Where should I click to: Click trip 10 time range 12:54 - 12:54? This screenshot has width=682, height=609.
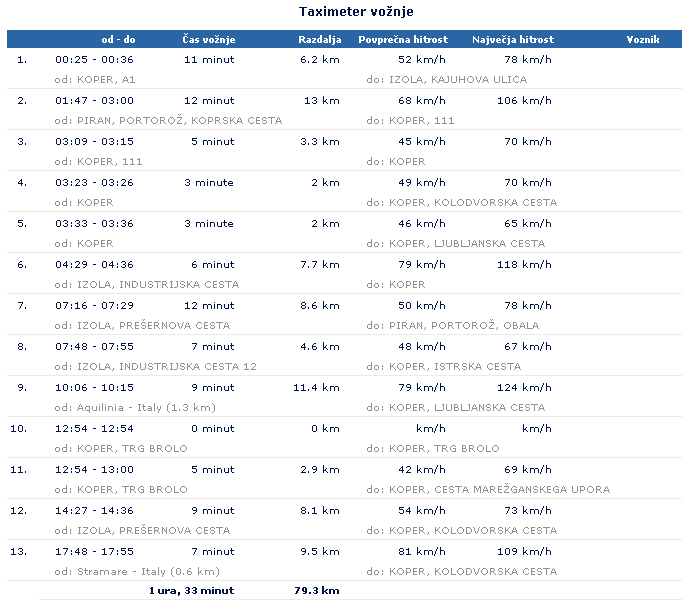(x=94, y=428)
